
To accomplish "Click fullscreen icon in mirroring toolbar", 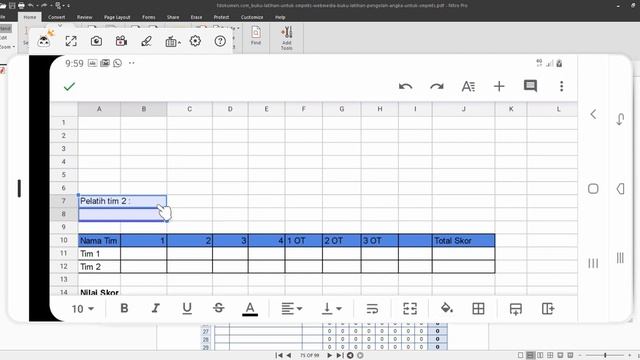I will [x=71, y=41].
